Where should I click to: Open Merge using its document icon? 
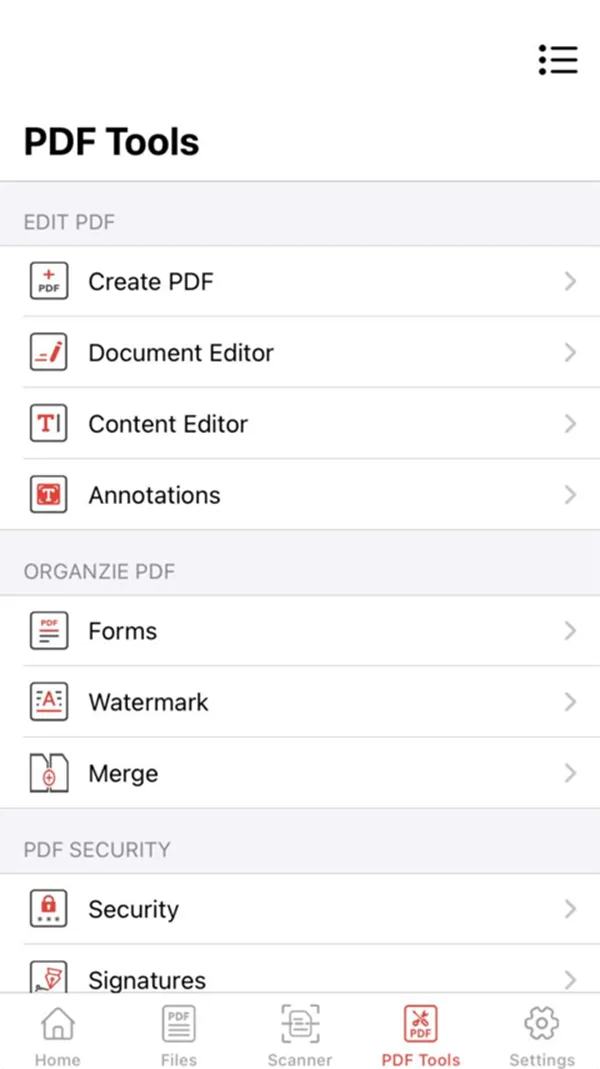(x=48, y=772)
